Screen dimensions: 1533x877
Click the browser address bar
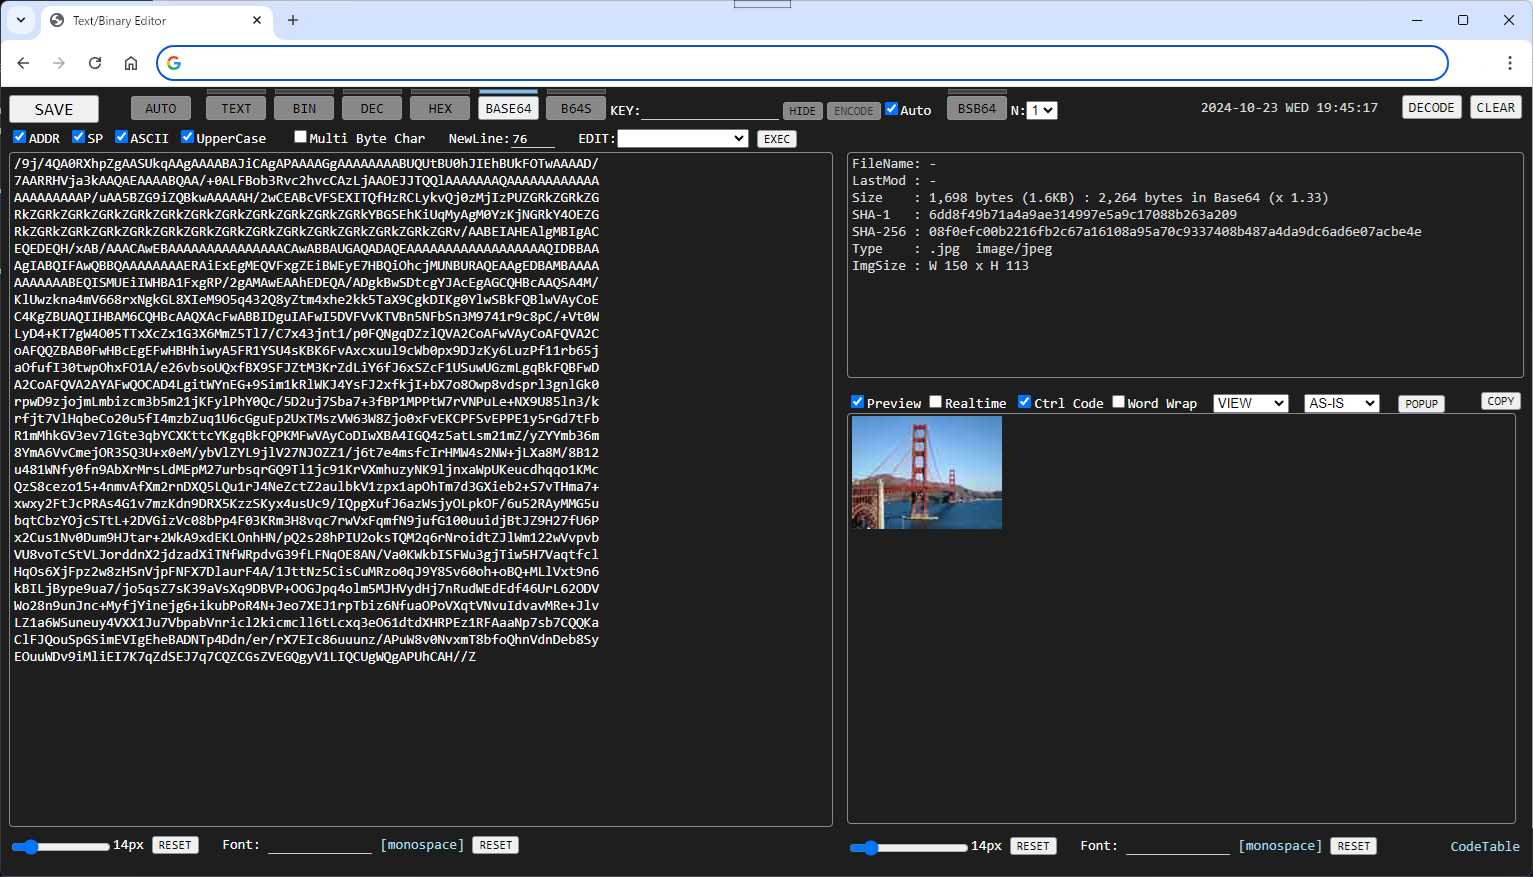[802, 63]
